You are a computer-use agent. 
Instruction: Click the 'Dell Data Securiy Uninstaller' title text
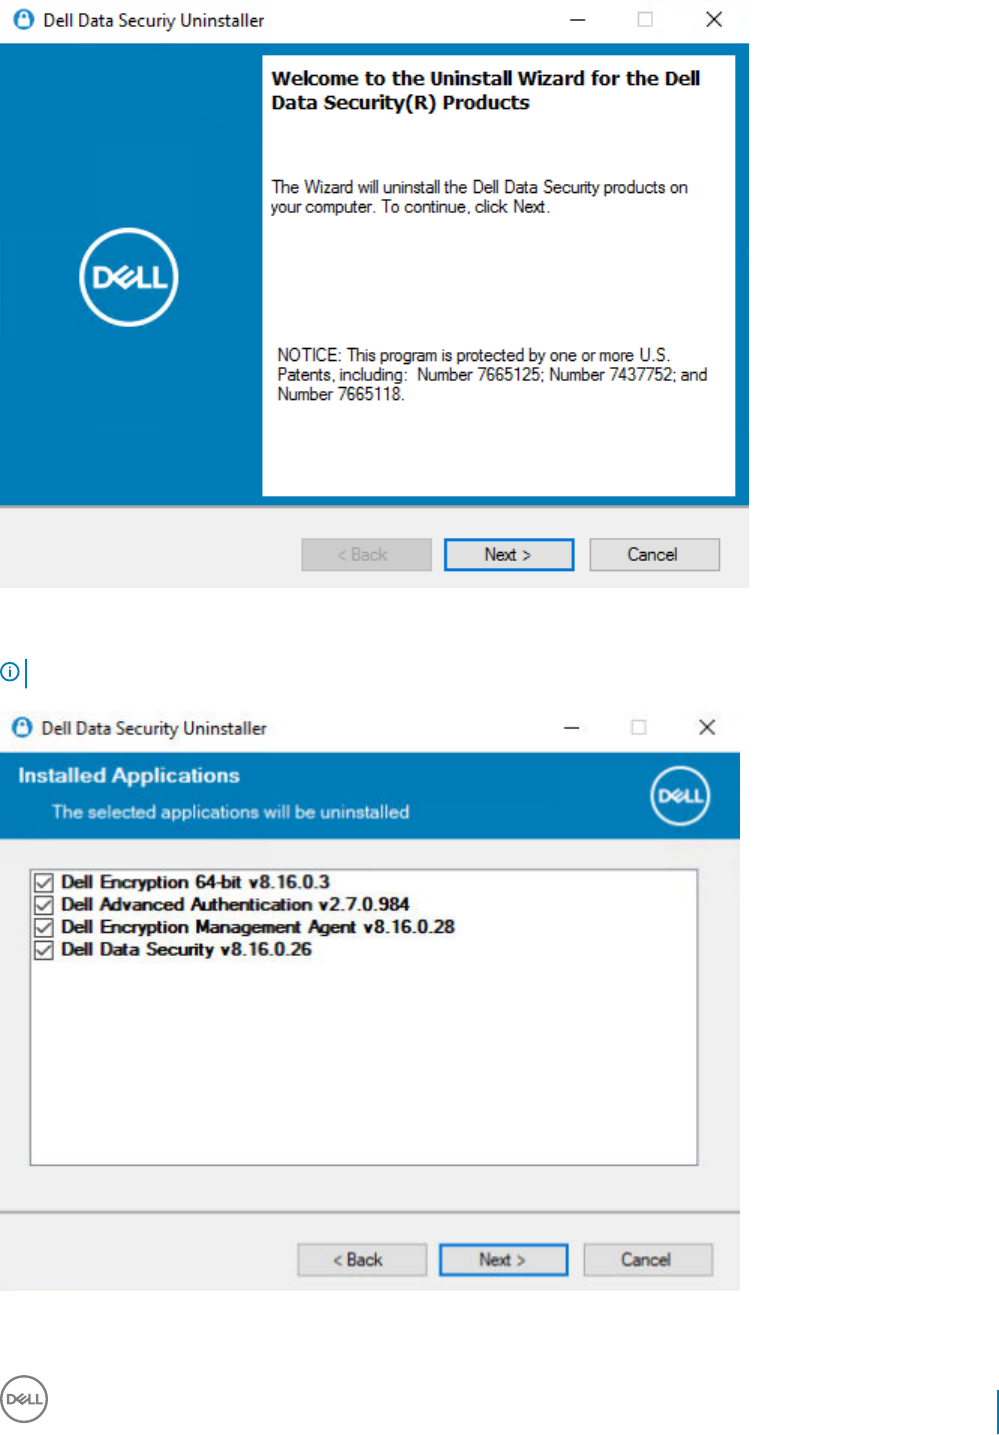(154, 20)
